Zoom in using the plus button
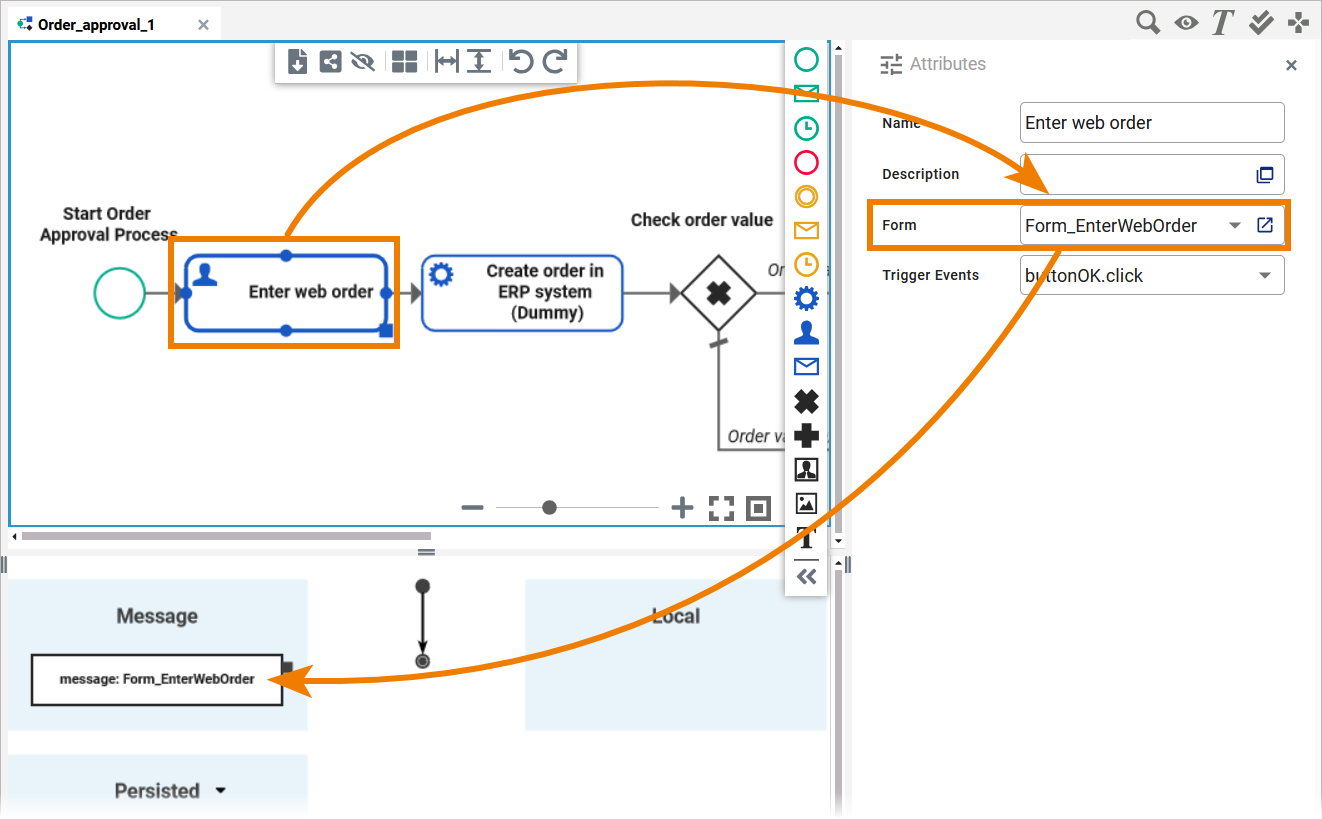Screen dimensions: 1322x819 pos(682,508)
